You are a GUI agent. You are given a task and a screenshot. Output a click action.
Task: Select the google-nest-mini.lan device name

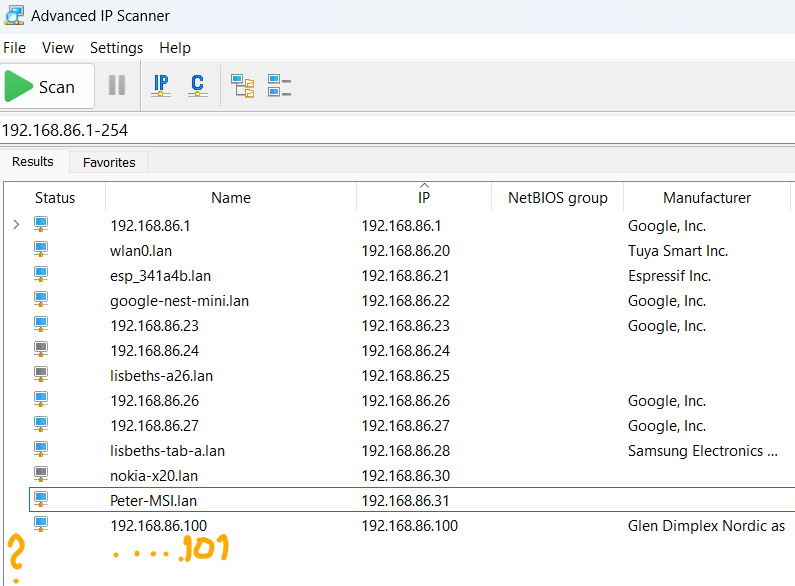179,301
